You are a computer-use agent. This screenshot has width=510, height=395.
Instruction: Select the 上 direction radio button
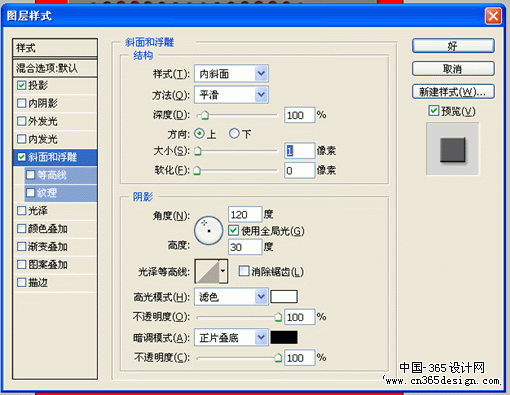click(199, 134)
